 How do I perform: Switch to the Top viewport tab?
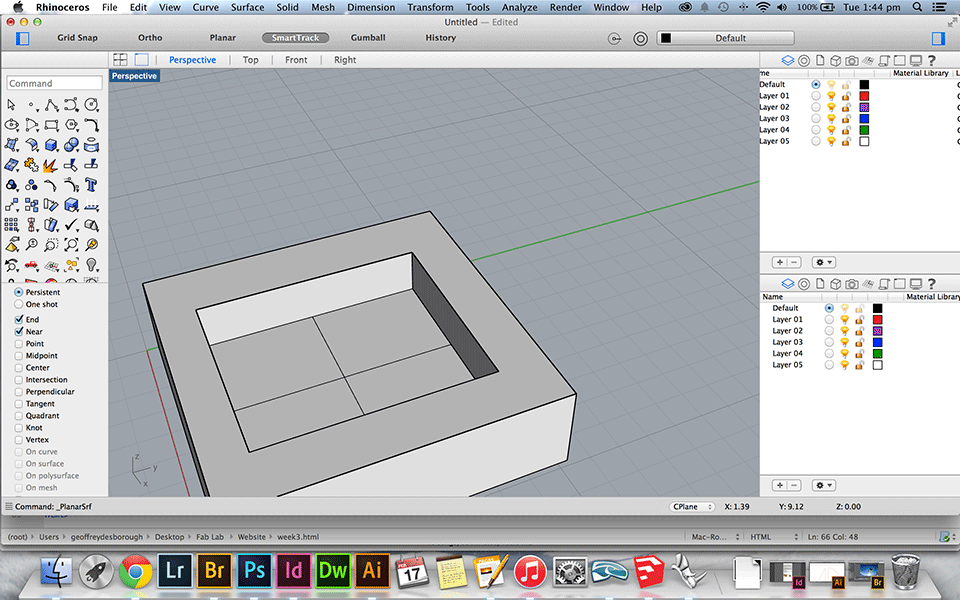click(250, 60)
